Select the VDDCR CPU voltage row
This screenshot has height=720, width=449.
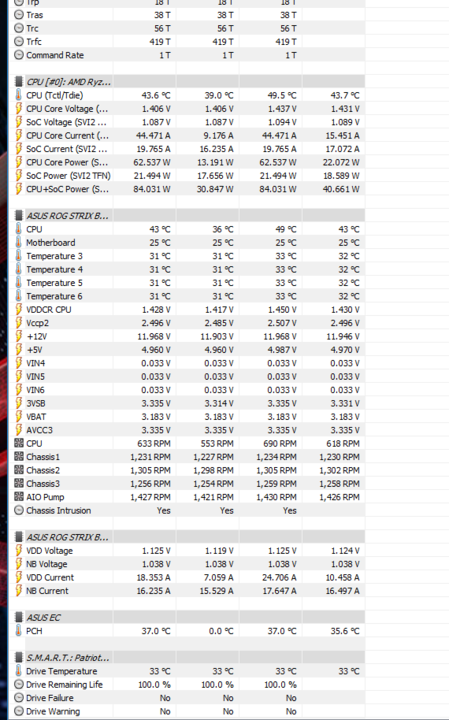pyautogui.click(x=187, y=309)
